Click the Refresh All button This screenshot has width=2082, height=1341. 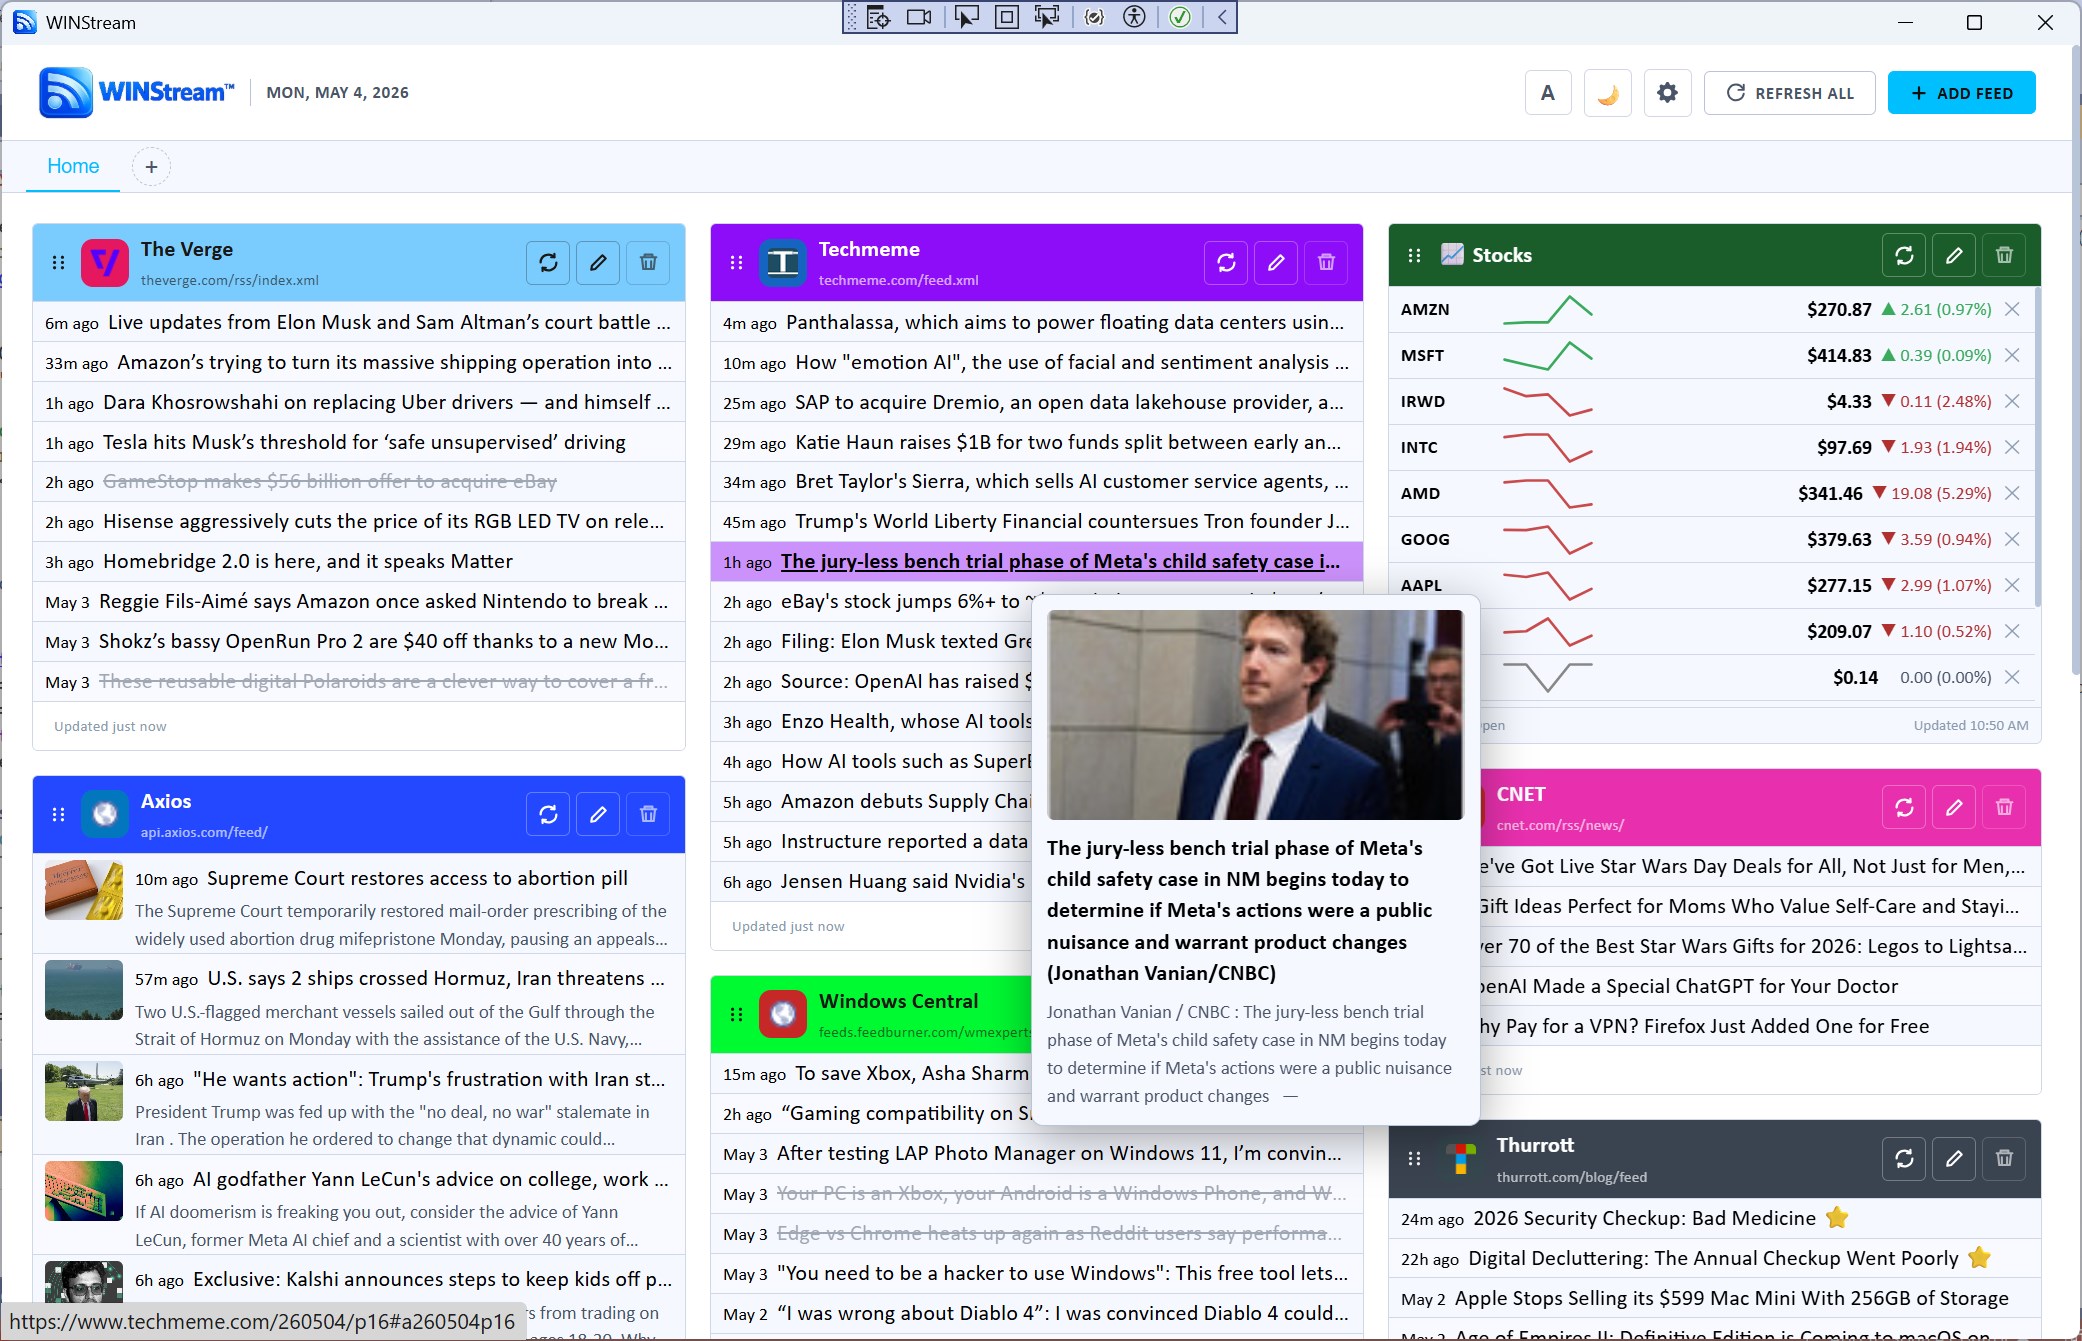[1789, 93]
